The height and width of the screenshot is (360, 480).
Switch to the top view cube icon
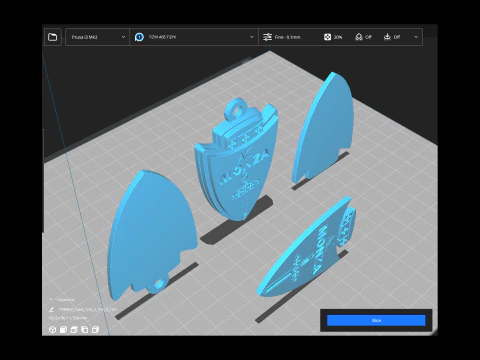tap(74, 330)
